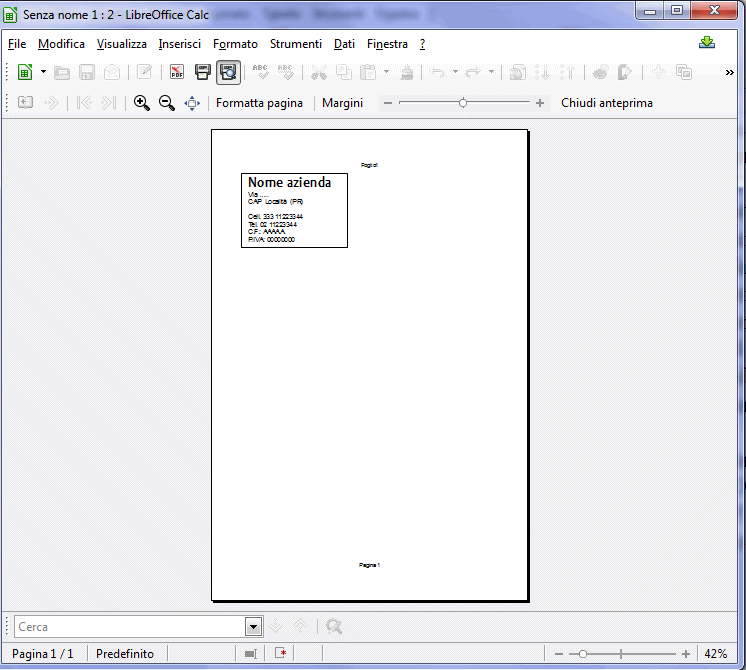
Task: Click the Cut scissors icon
Action: pos(319,72)
